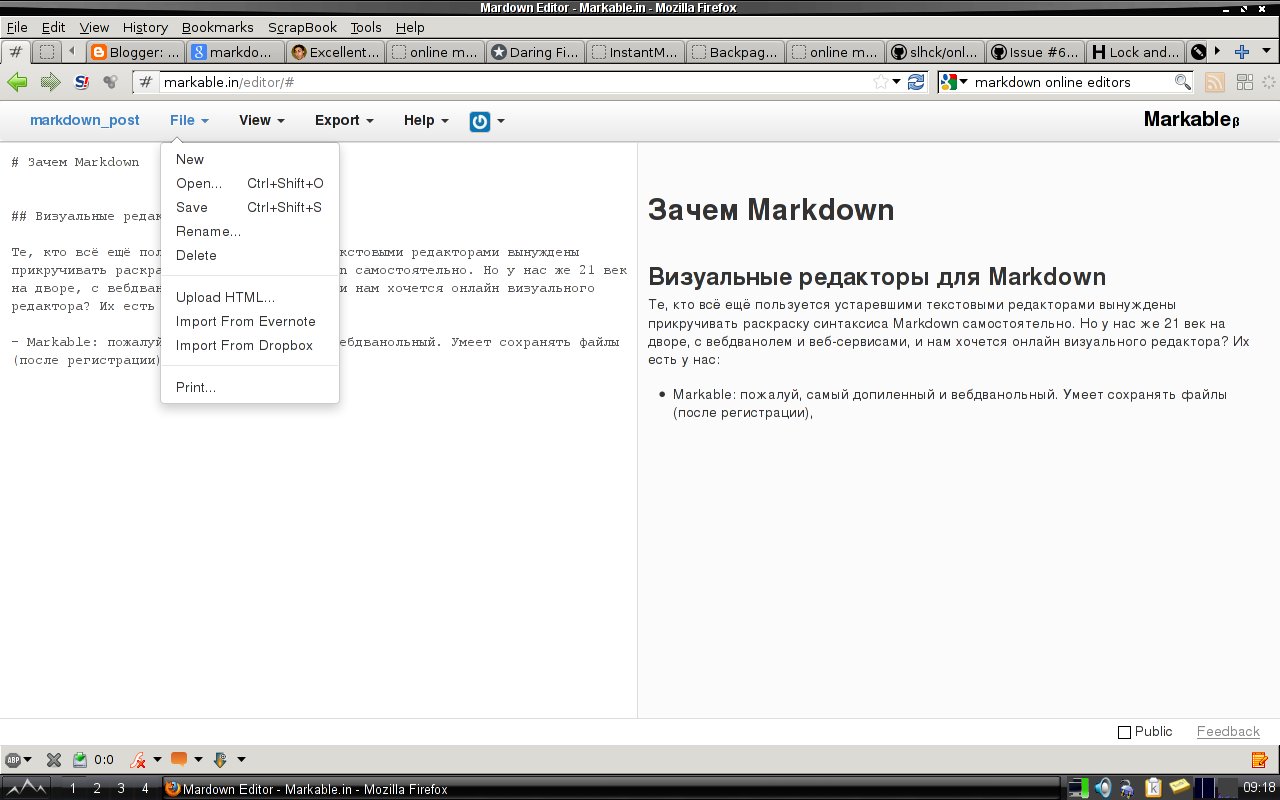
Task: Open the Bookmarks menu in Firefox
Action: (217, 27)
